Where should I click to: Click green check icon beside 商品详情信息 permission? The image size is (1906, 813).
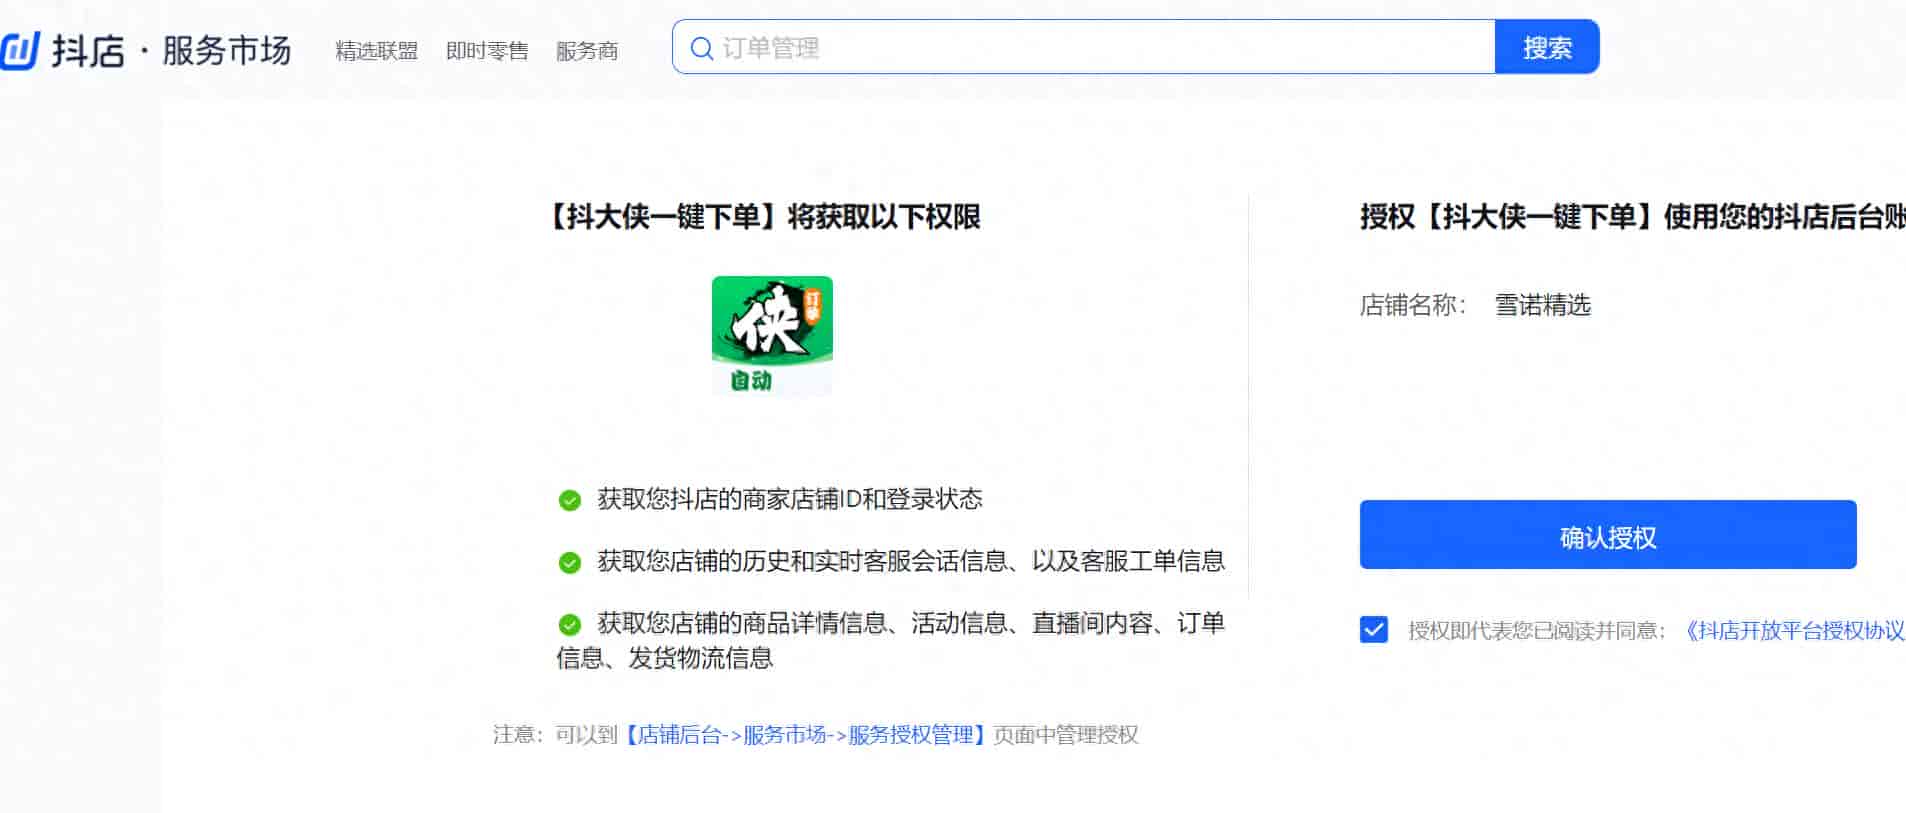570,625
